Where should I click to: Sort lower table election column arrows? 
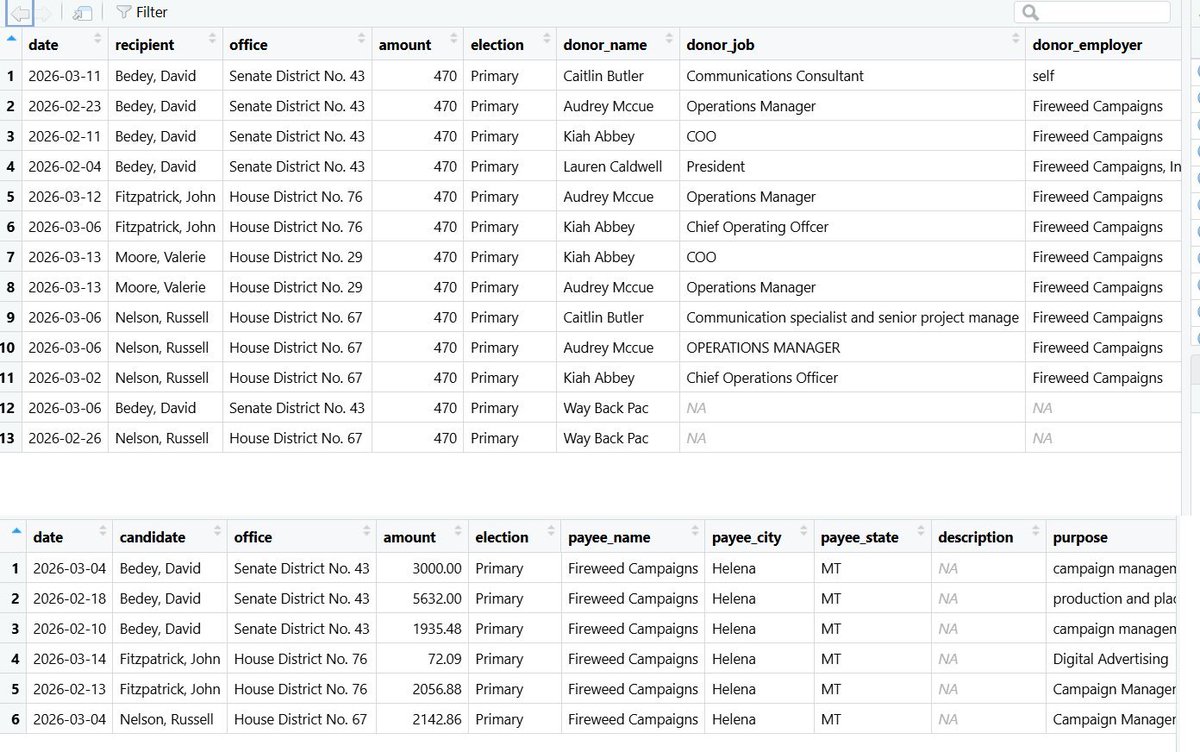click(550, 532)
